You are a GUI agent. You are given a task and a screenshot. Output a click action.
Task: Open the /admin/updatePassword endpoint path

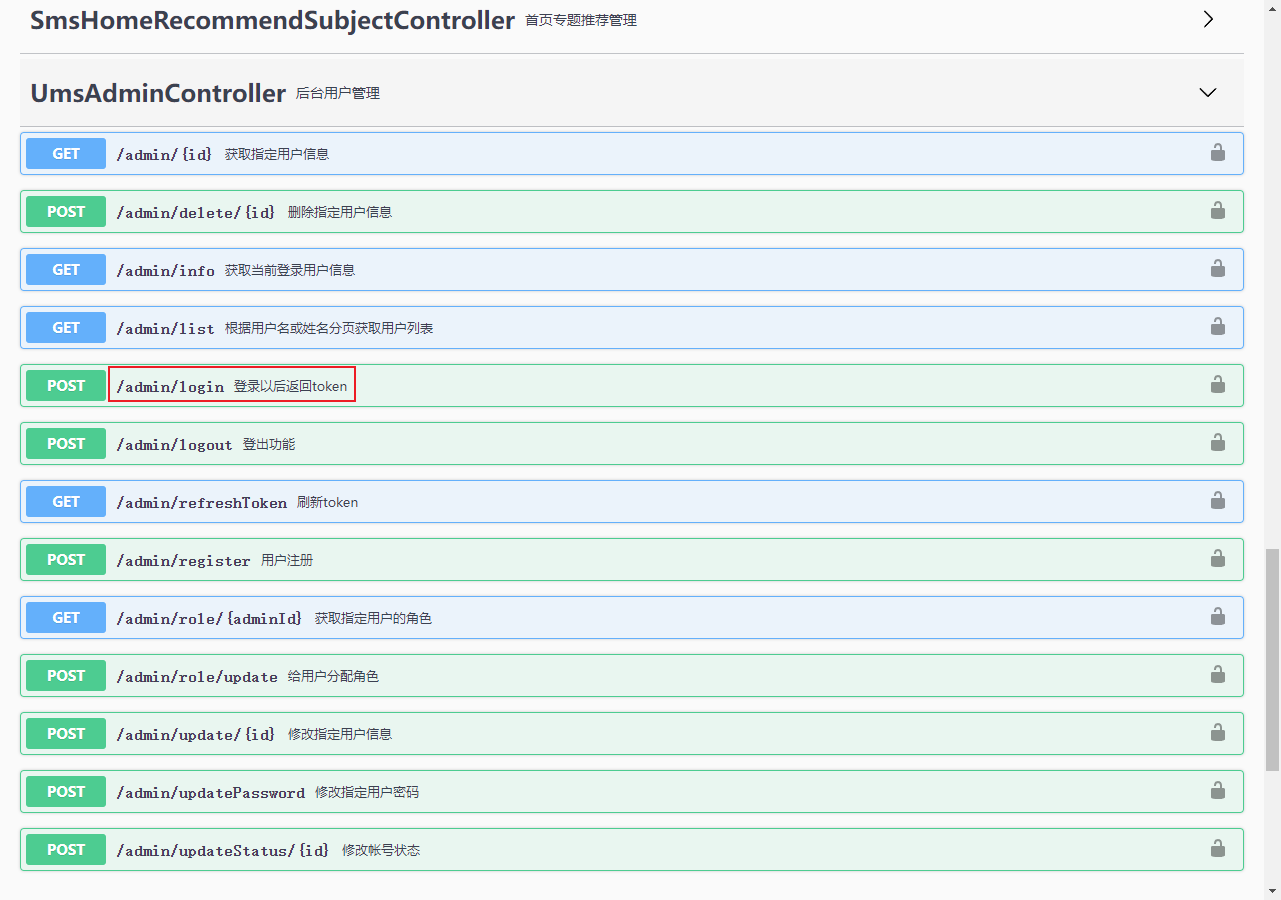tap(211, 792)
